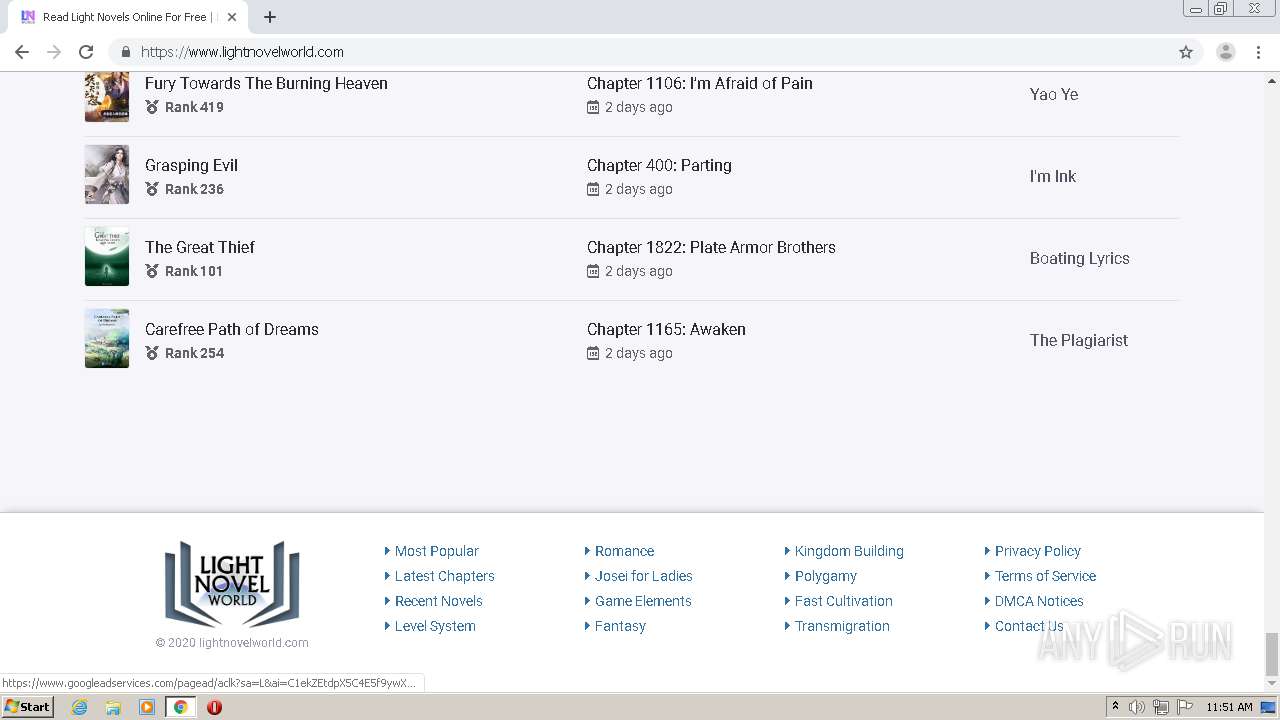Open the media player taskbar icon
1280x720 pixels.
coord(147,707)
